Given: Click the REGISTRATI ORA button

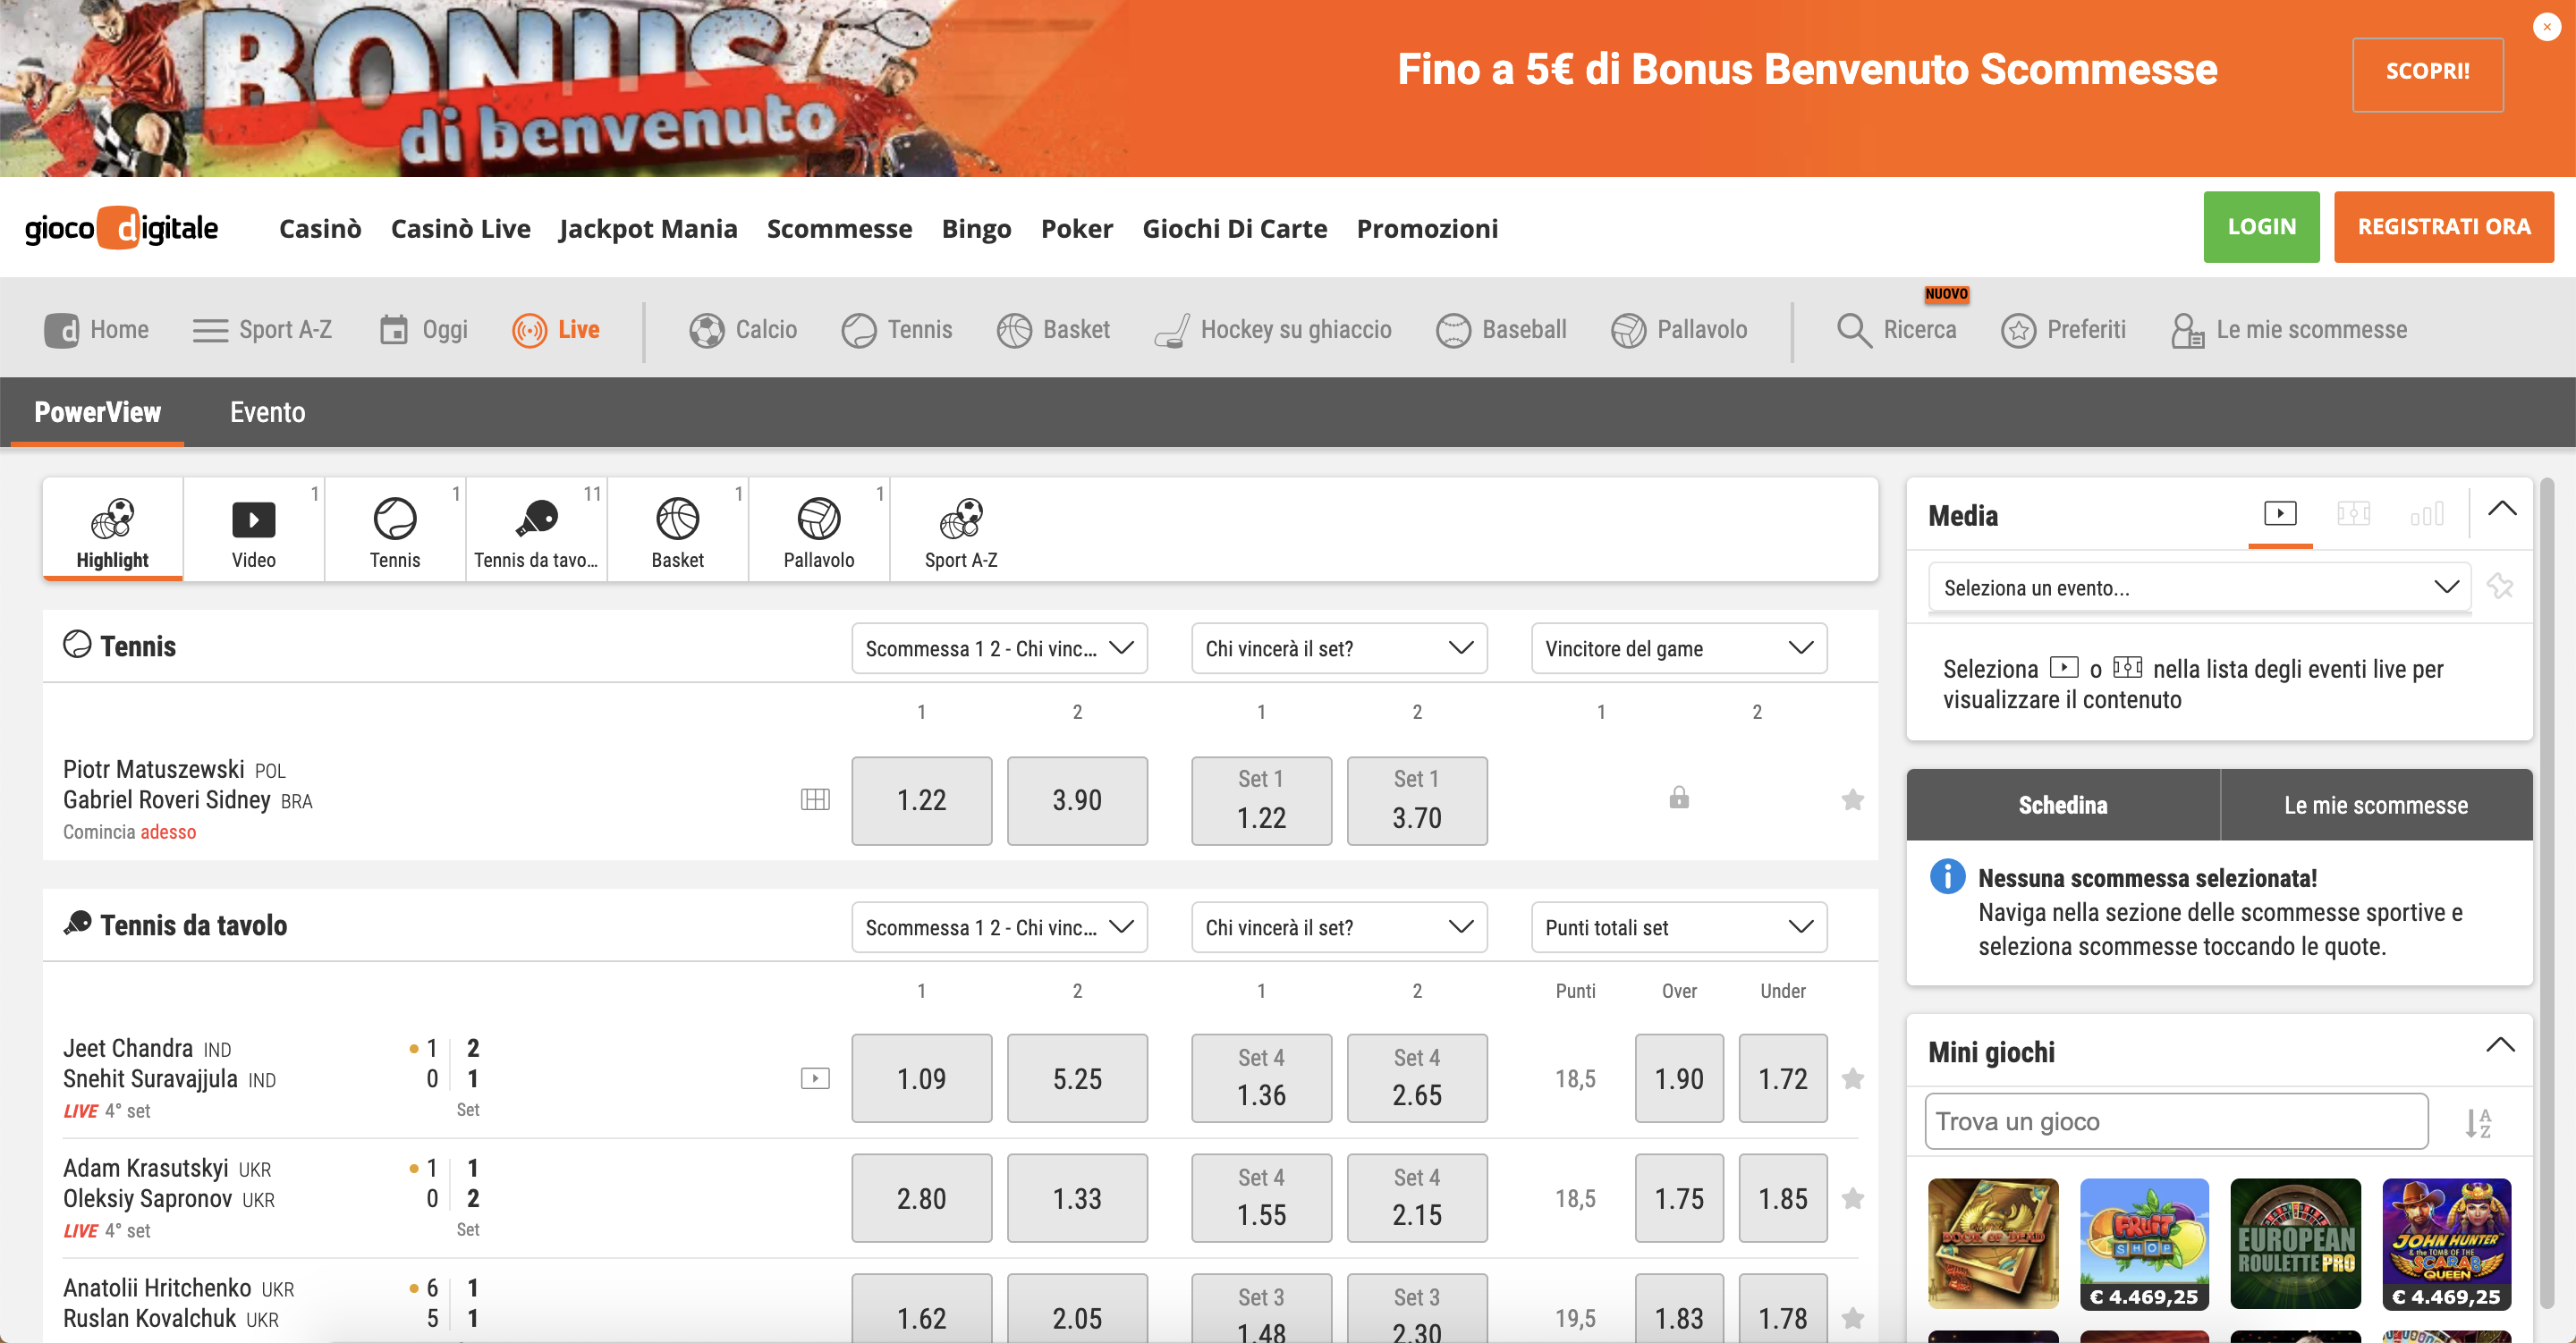Looking at the screenshot, I should click(2444, 226).
